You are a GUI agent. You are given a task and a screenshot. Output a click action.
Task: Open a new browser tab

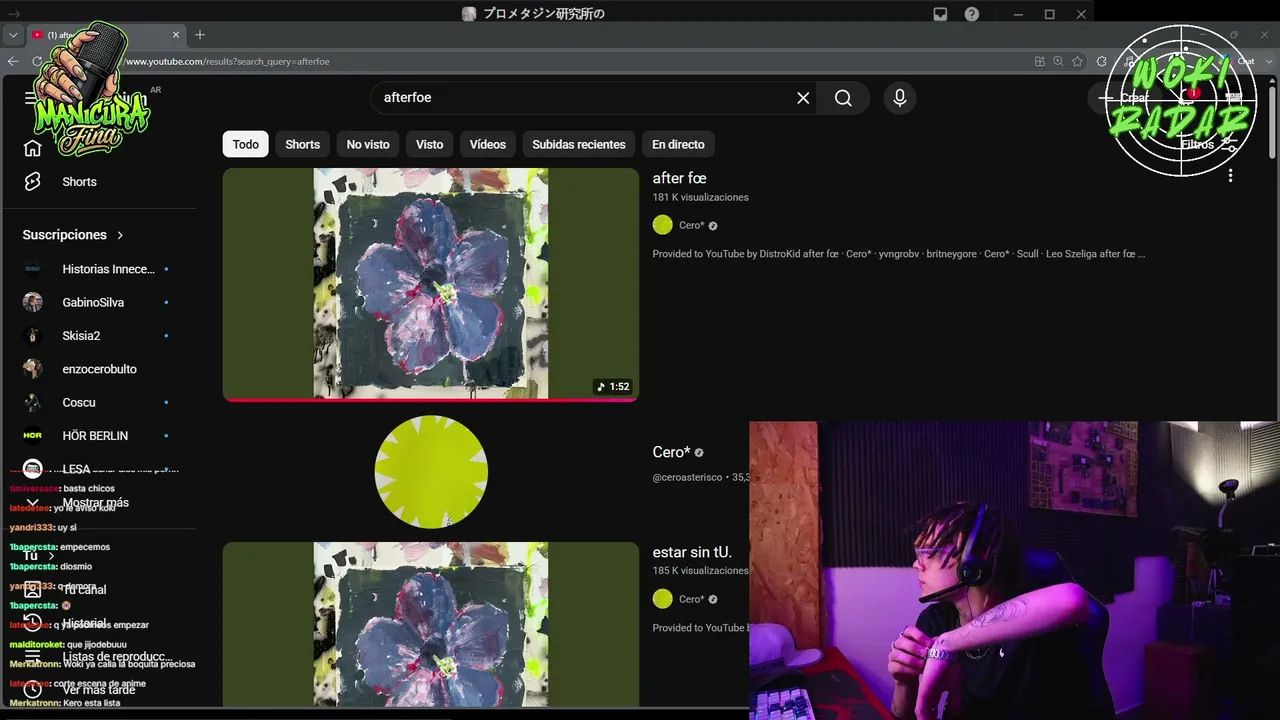(x=200, y=34)
